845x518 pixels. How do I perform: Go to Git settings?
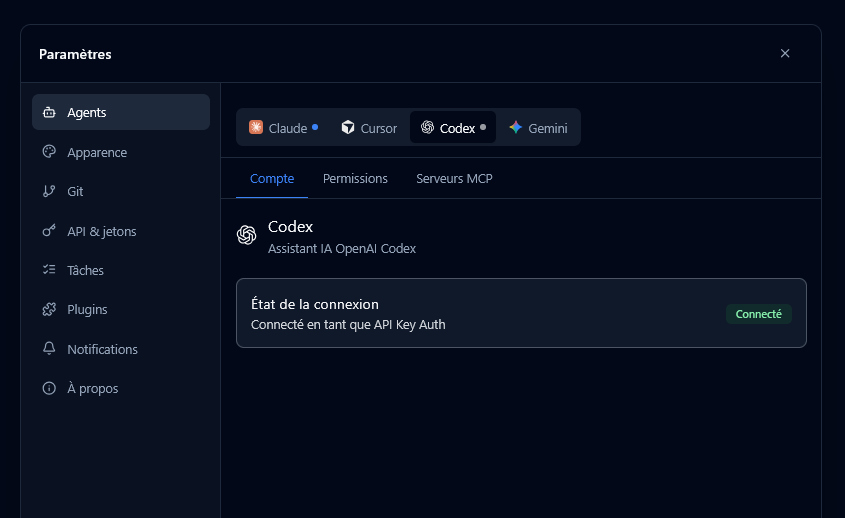pos(121,191)
